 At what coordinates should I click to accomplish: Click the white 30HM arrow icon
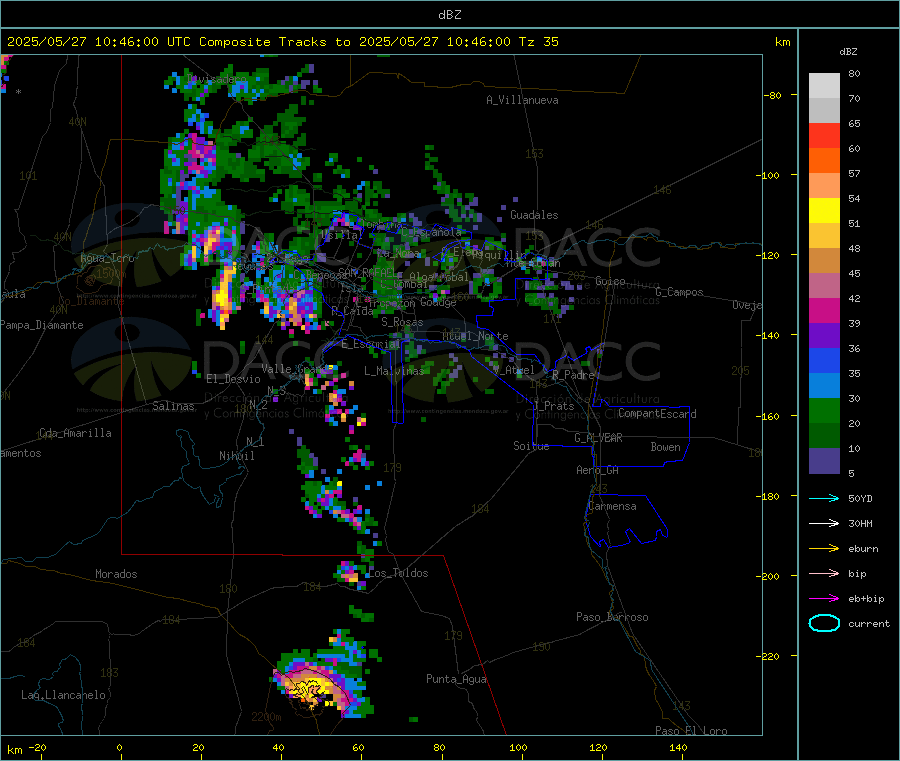pos(824,523)
